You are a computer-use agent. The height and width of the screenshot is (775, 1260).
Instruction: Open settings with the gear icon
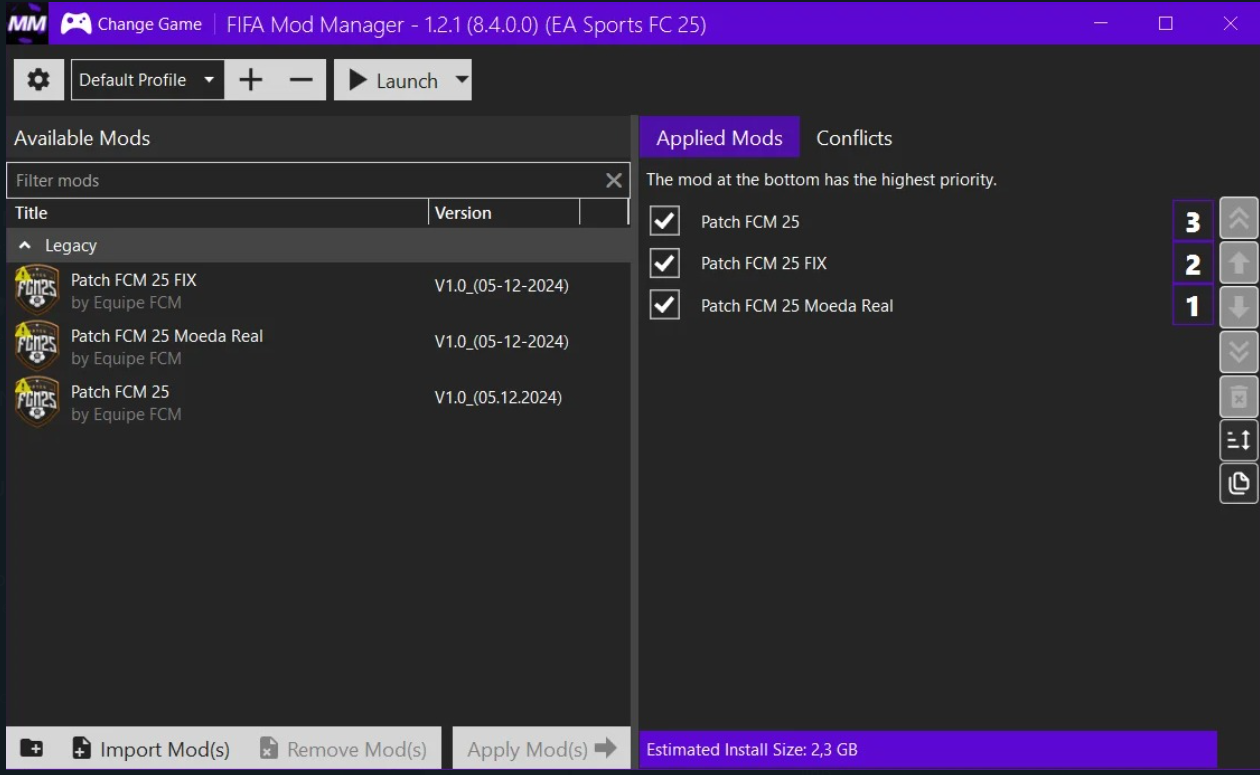point(38,80)
